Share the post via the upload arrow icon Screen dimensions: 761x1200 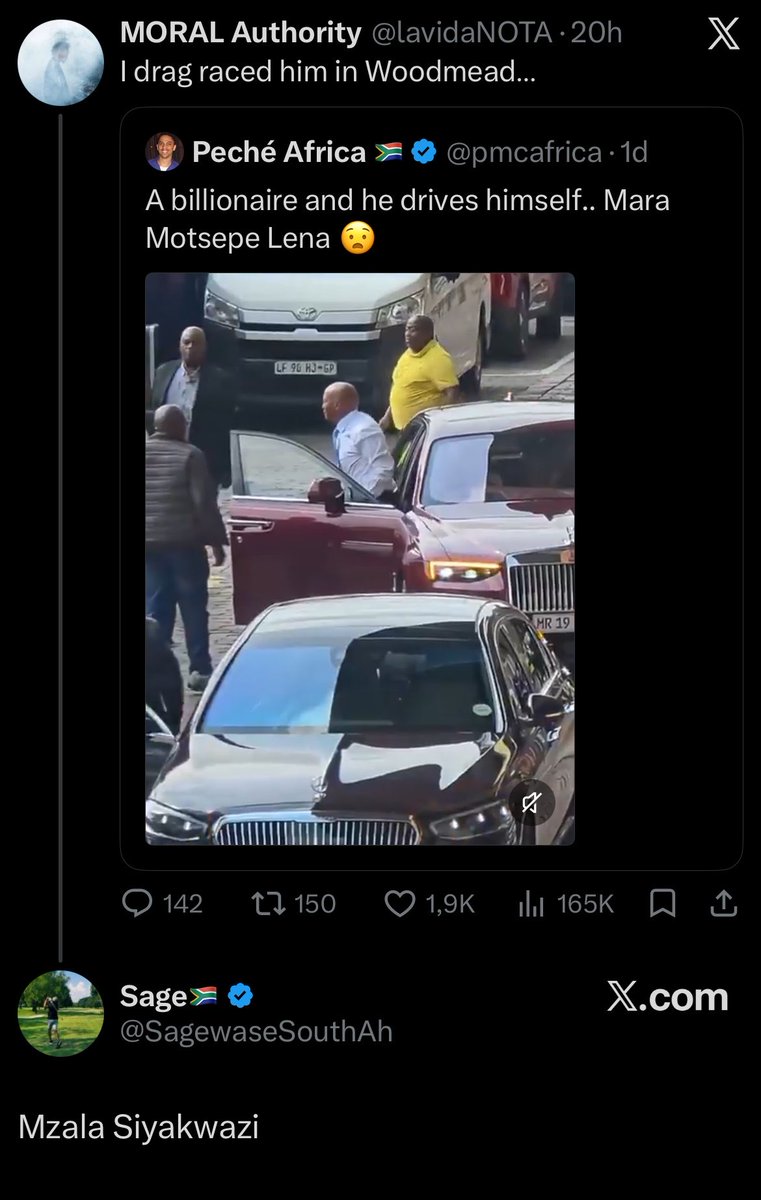point(722,904)
